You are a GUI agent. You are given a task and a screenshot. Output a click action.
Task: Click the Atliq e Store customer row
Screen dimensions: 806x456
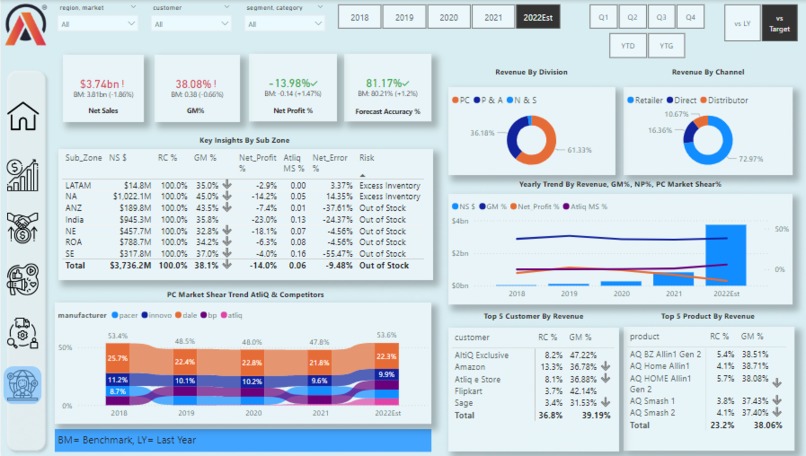[x=532, y=379]
